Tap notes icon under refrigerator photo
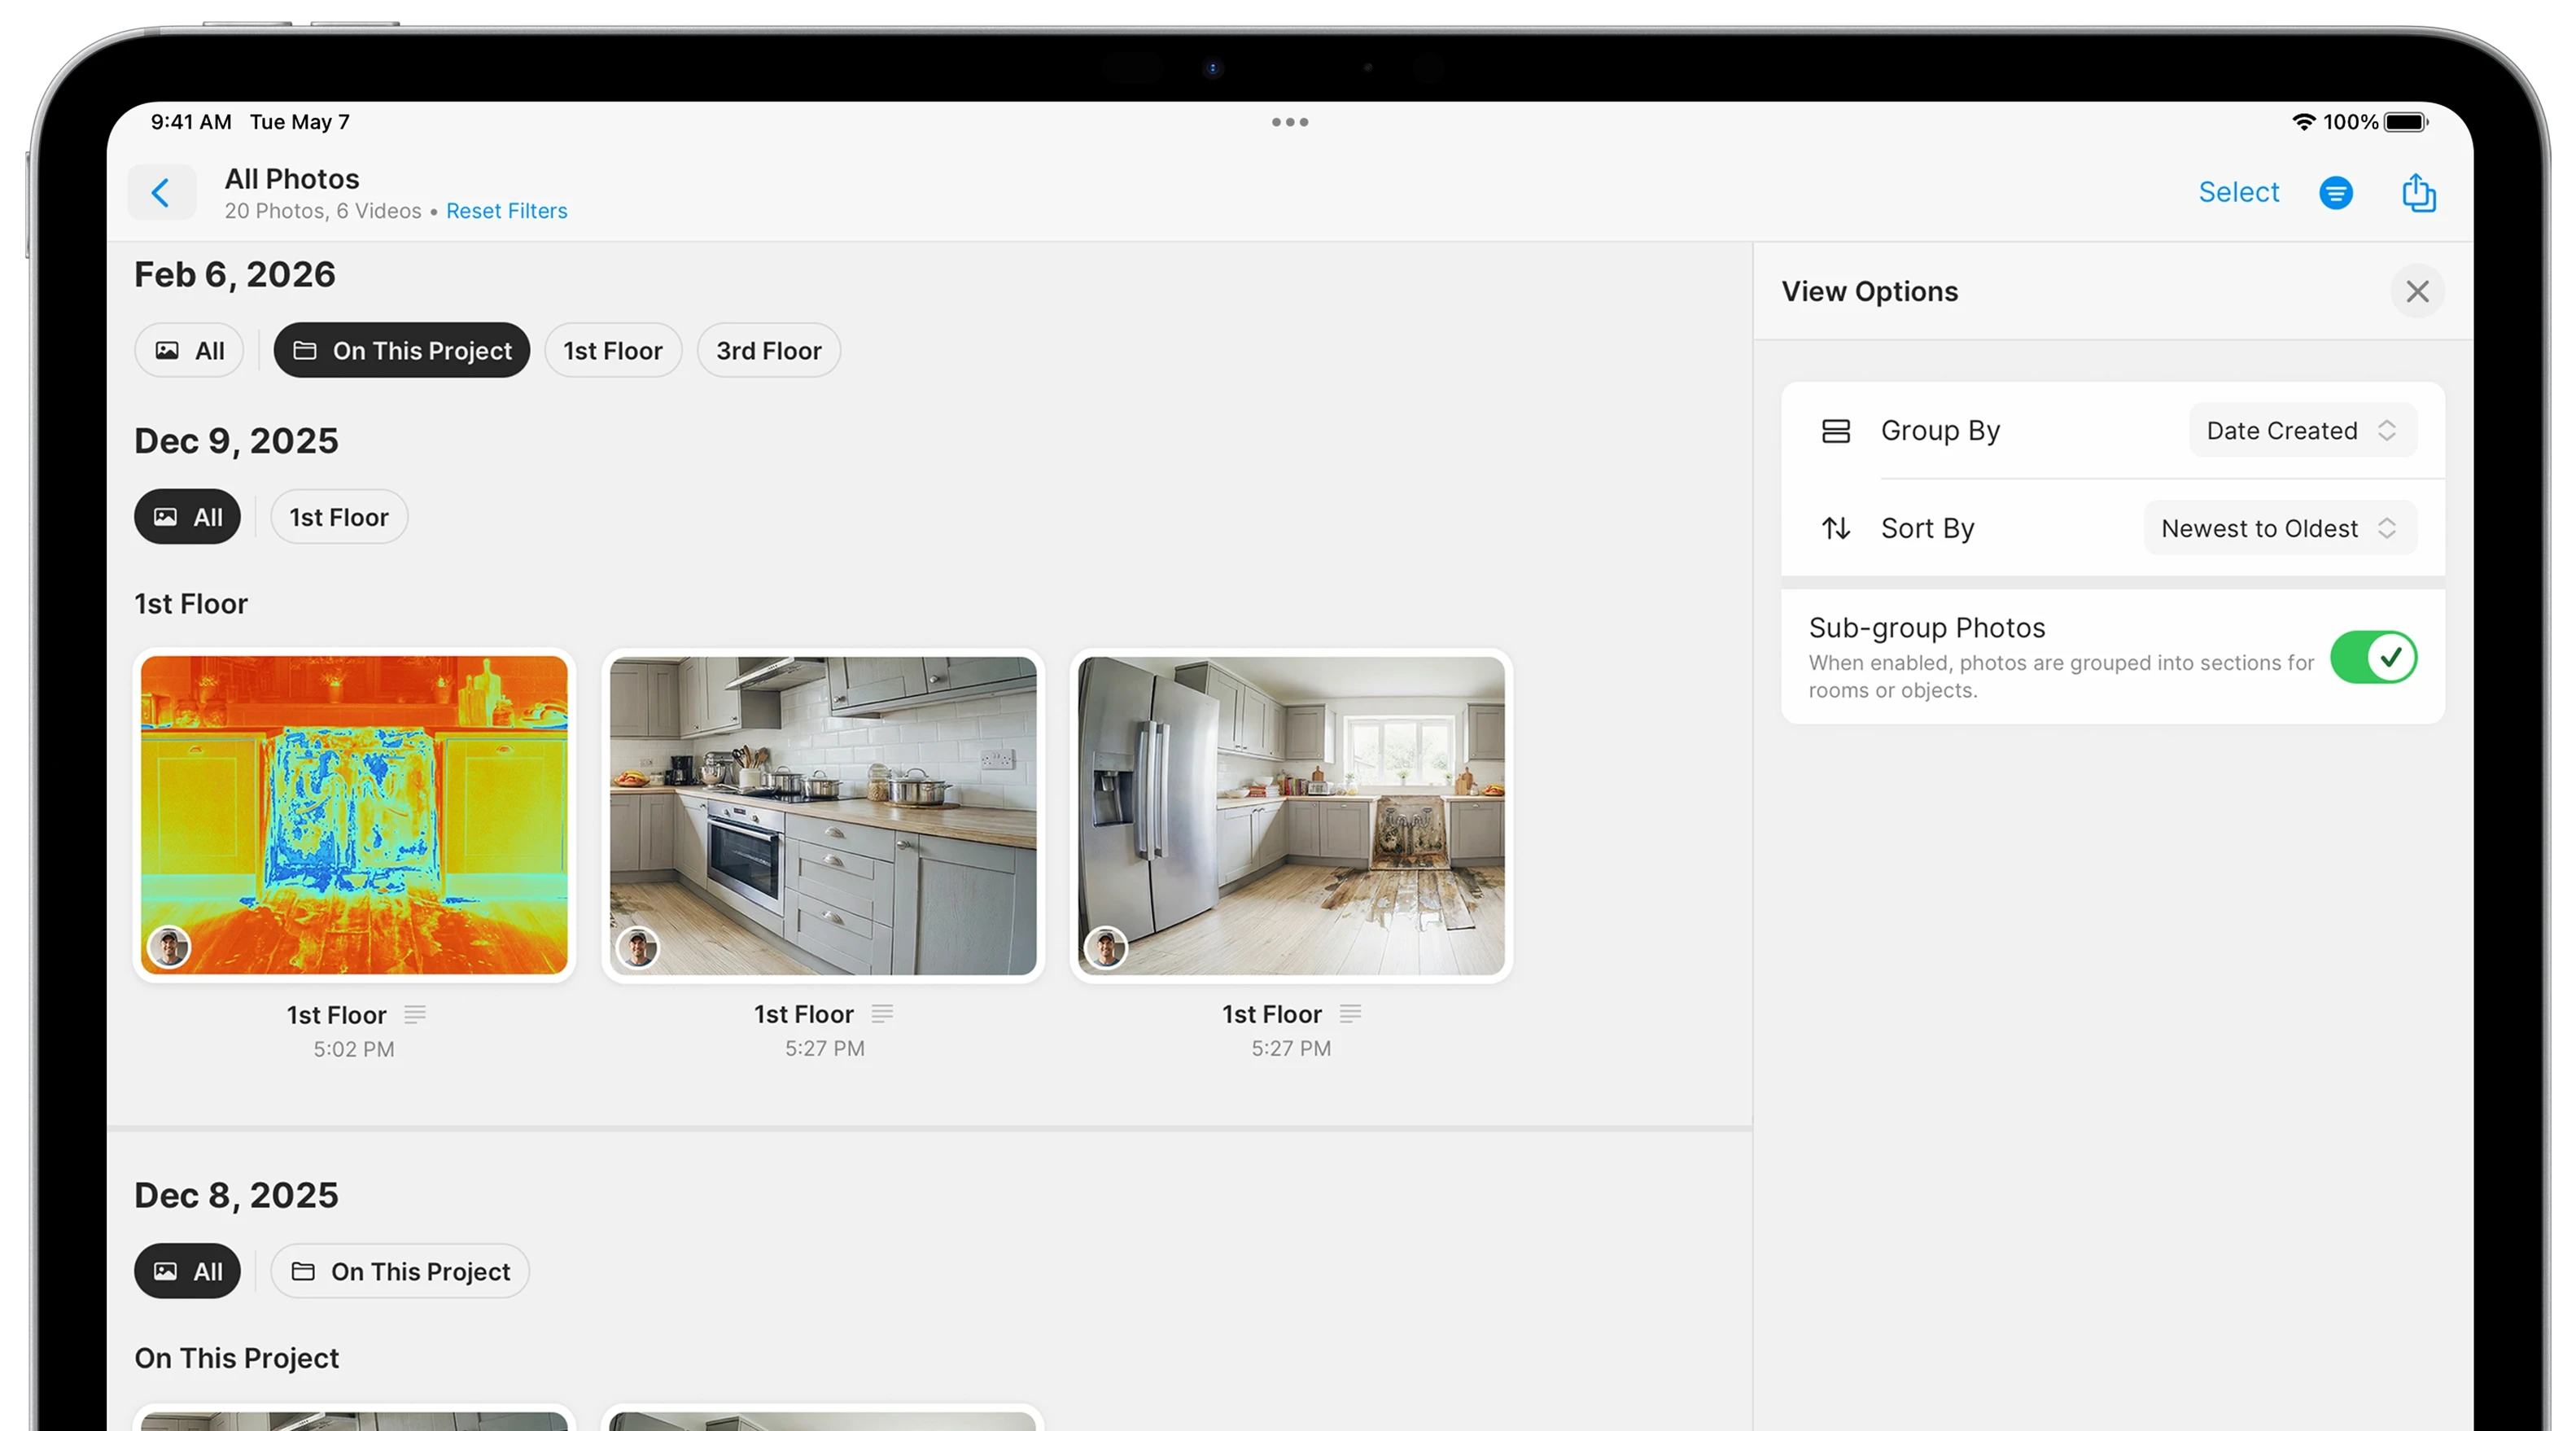 [1350, 1013]
